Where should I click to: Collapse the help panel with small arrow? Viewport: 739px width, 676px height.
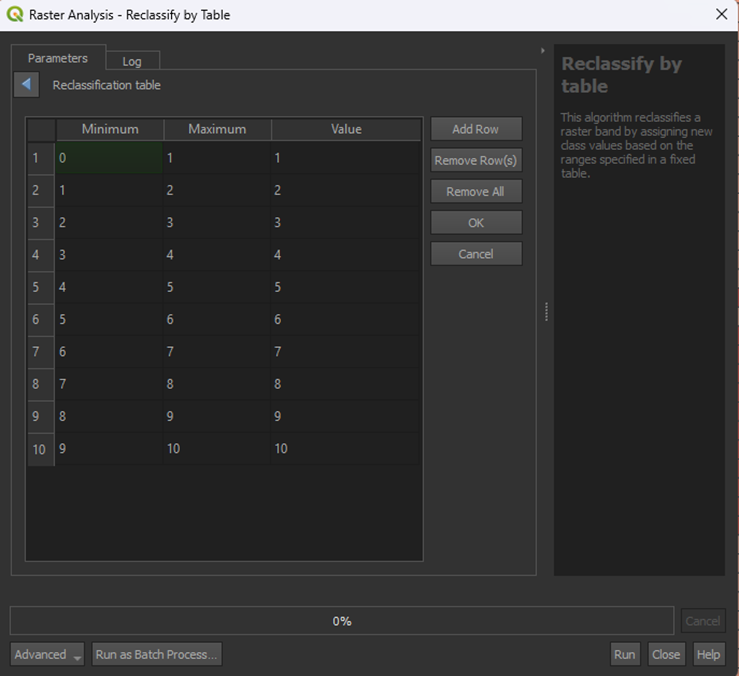point(542,51)
